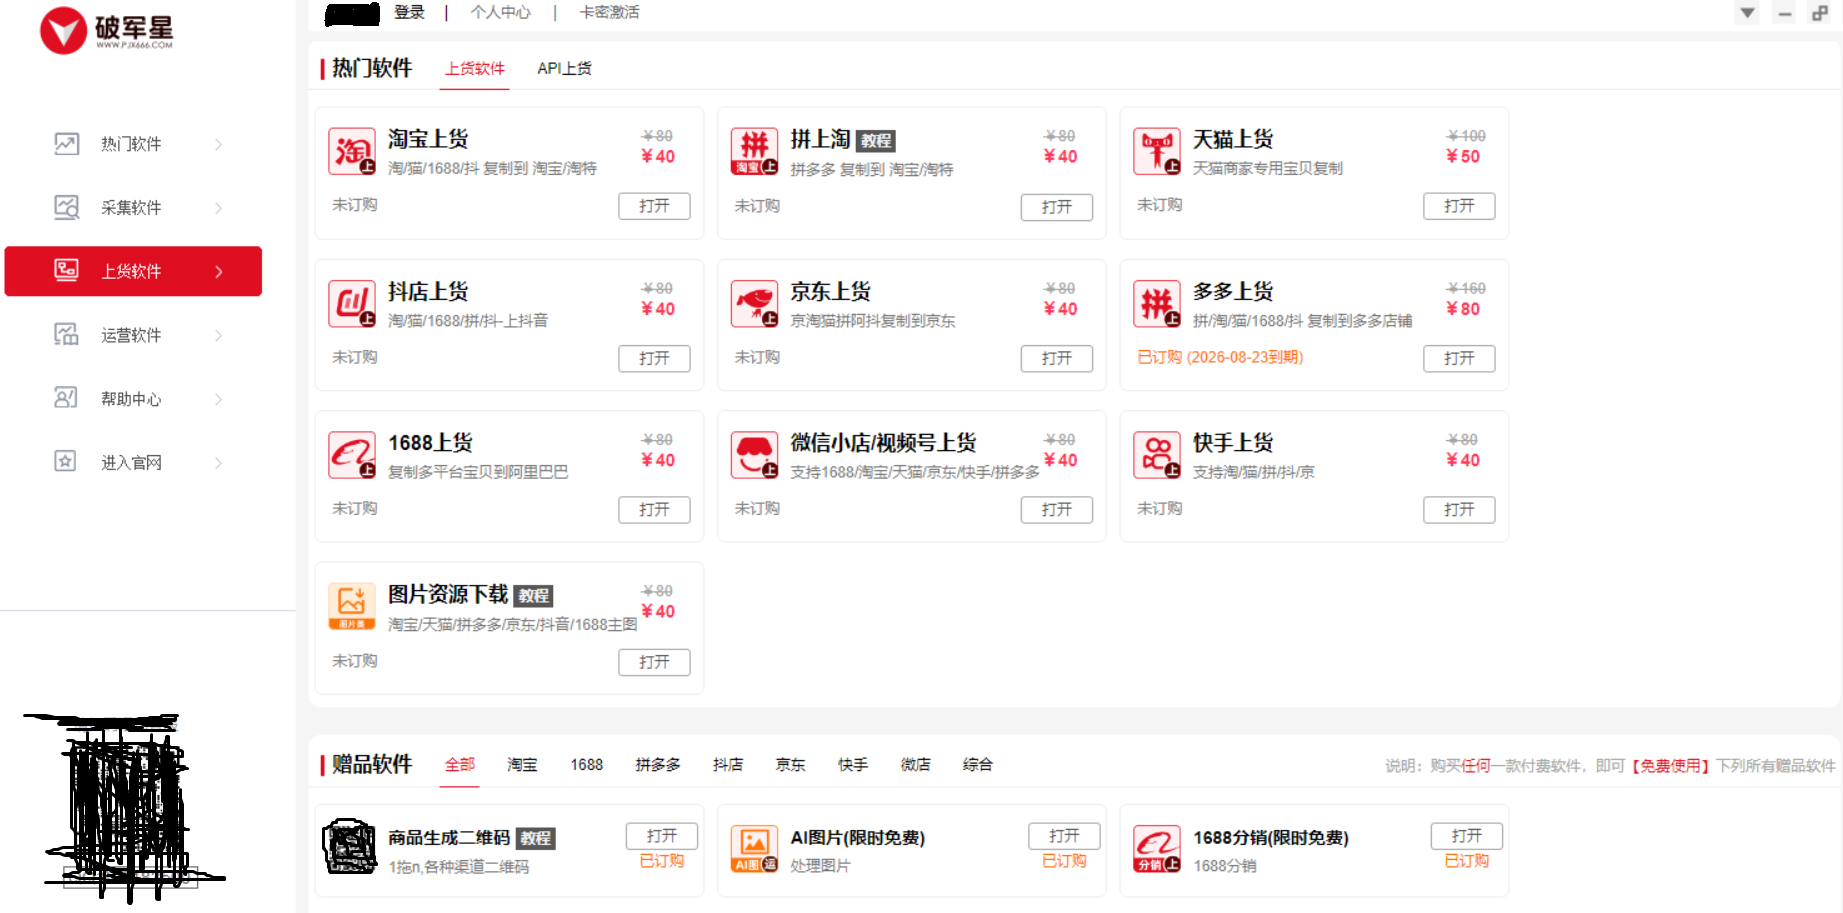The width and height of the screenshot is (1843, 913).
Task: Click the 淘宝上货 app icon
Action: click(x=352, y=151)
